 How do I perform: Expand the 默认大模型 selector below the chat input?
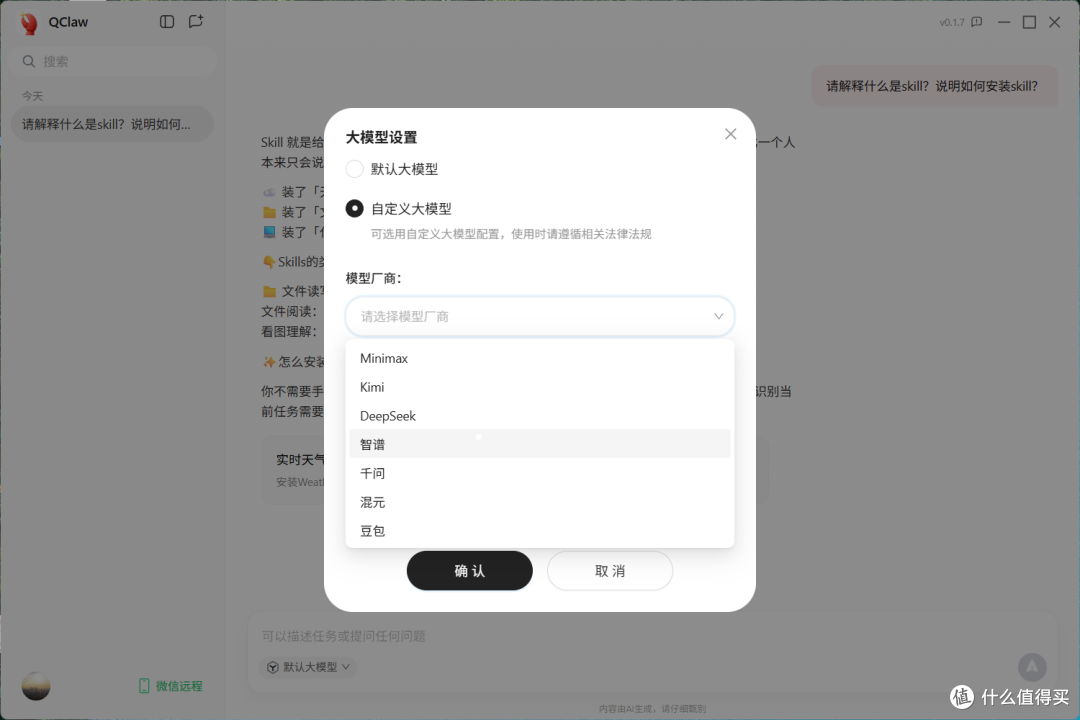(x=309, y=667)
